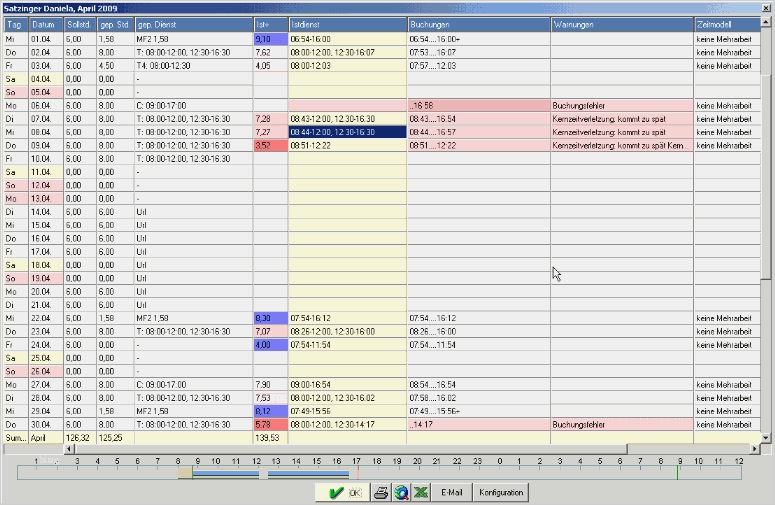Screen dimensions: 775x505
Task: Click the gep. Std column header
Action: point(115,25)
